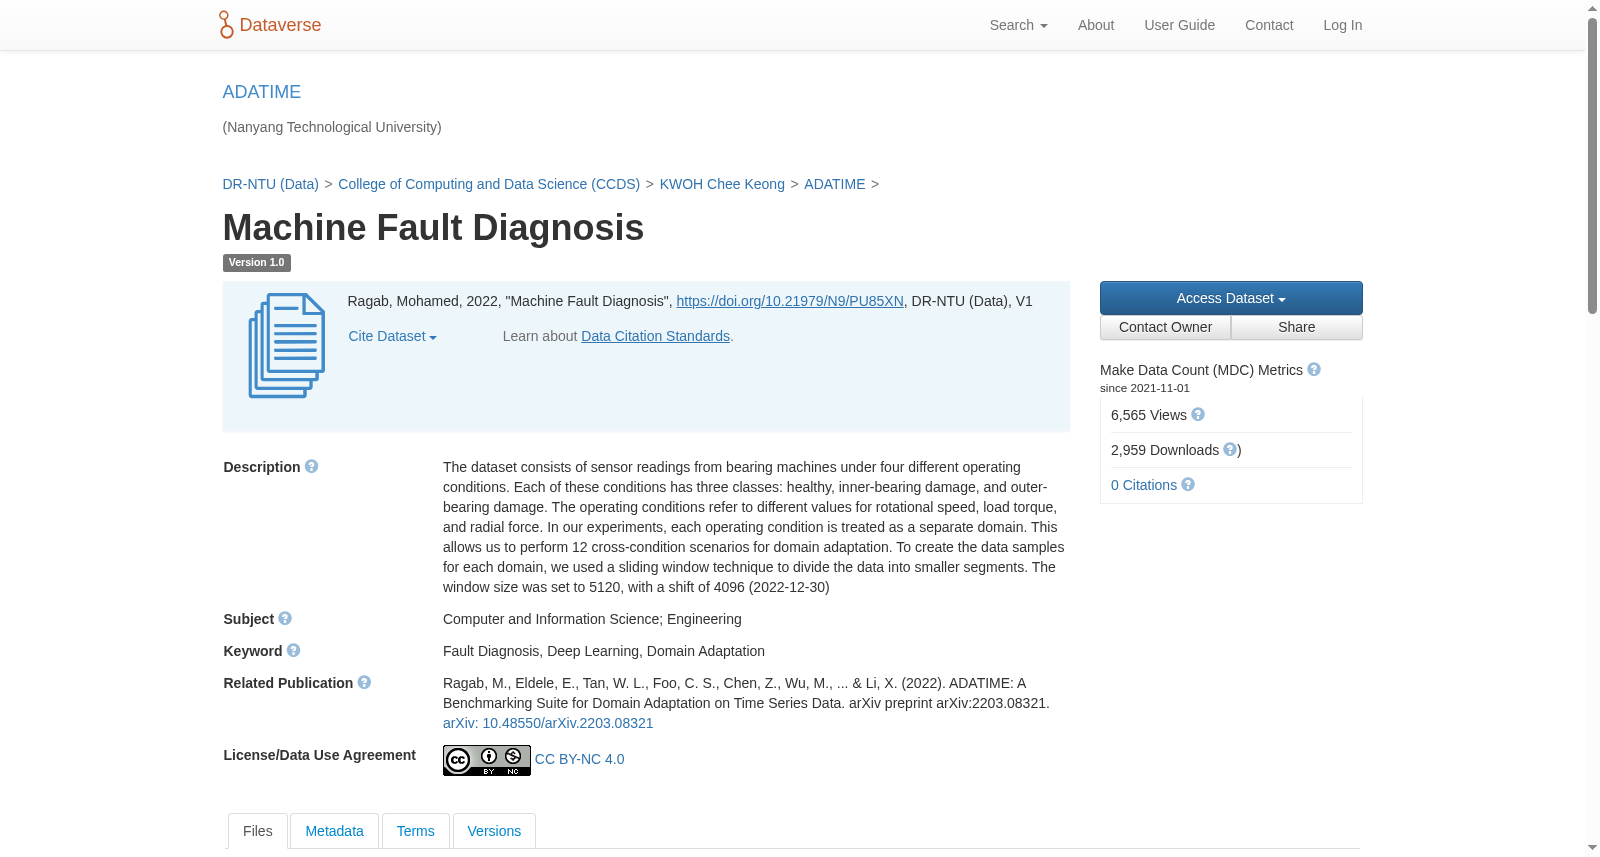This screenshot has height=857, width=1600.
Task: Click the 2,959 Downloads text
Action: click(1165, 450)
